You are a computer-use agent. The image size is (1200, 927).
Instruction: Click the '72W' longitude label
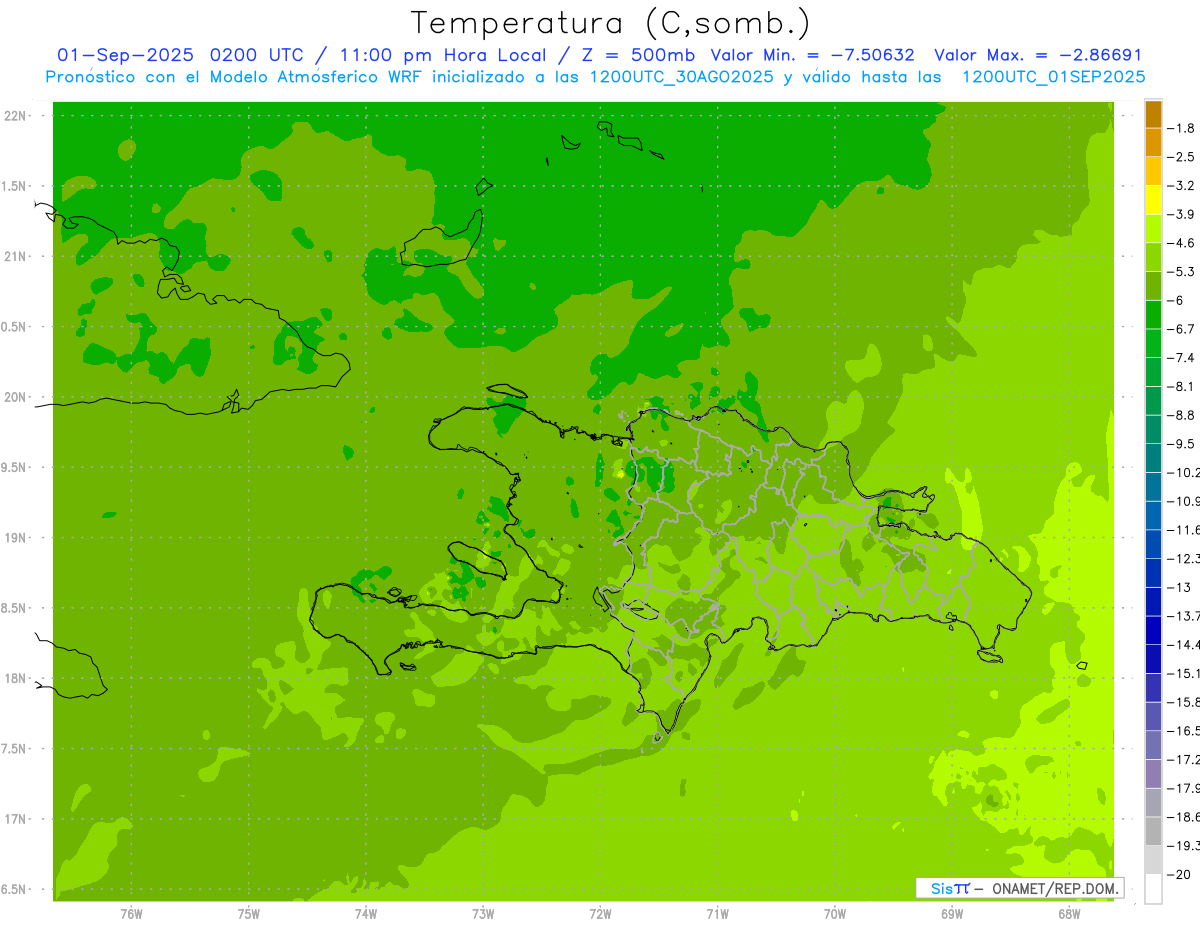600,914
